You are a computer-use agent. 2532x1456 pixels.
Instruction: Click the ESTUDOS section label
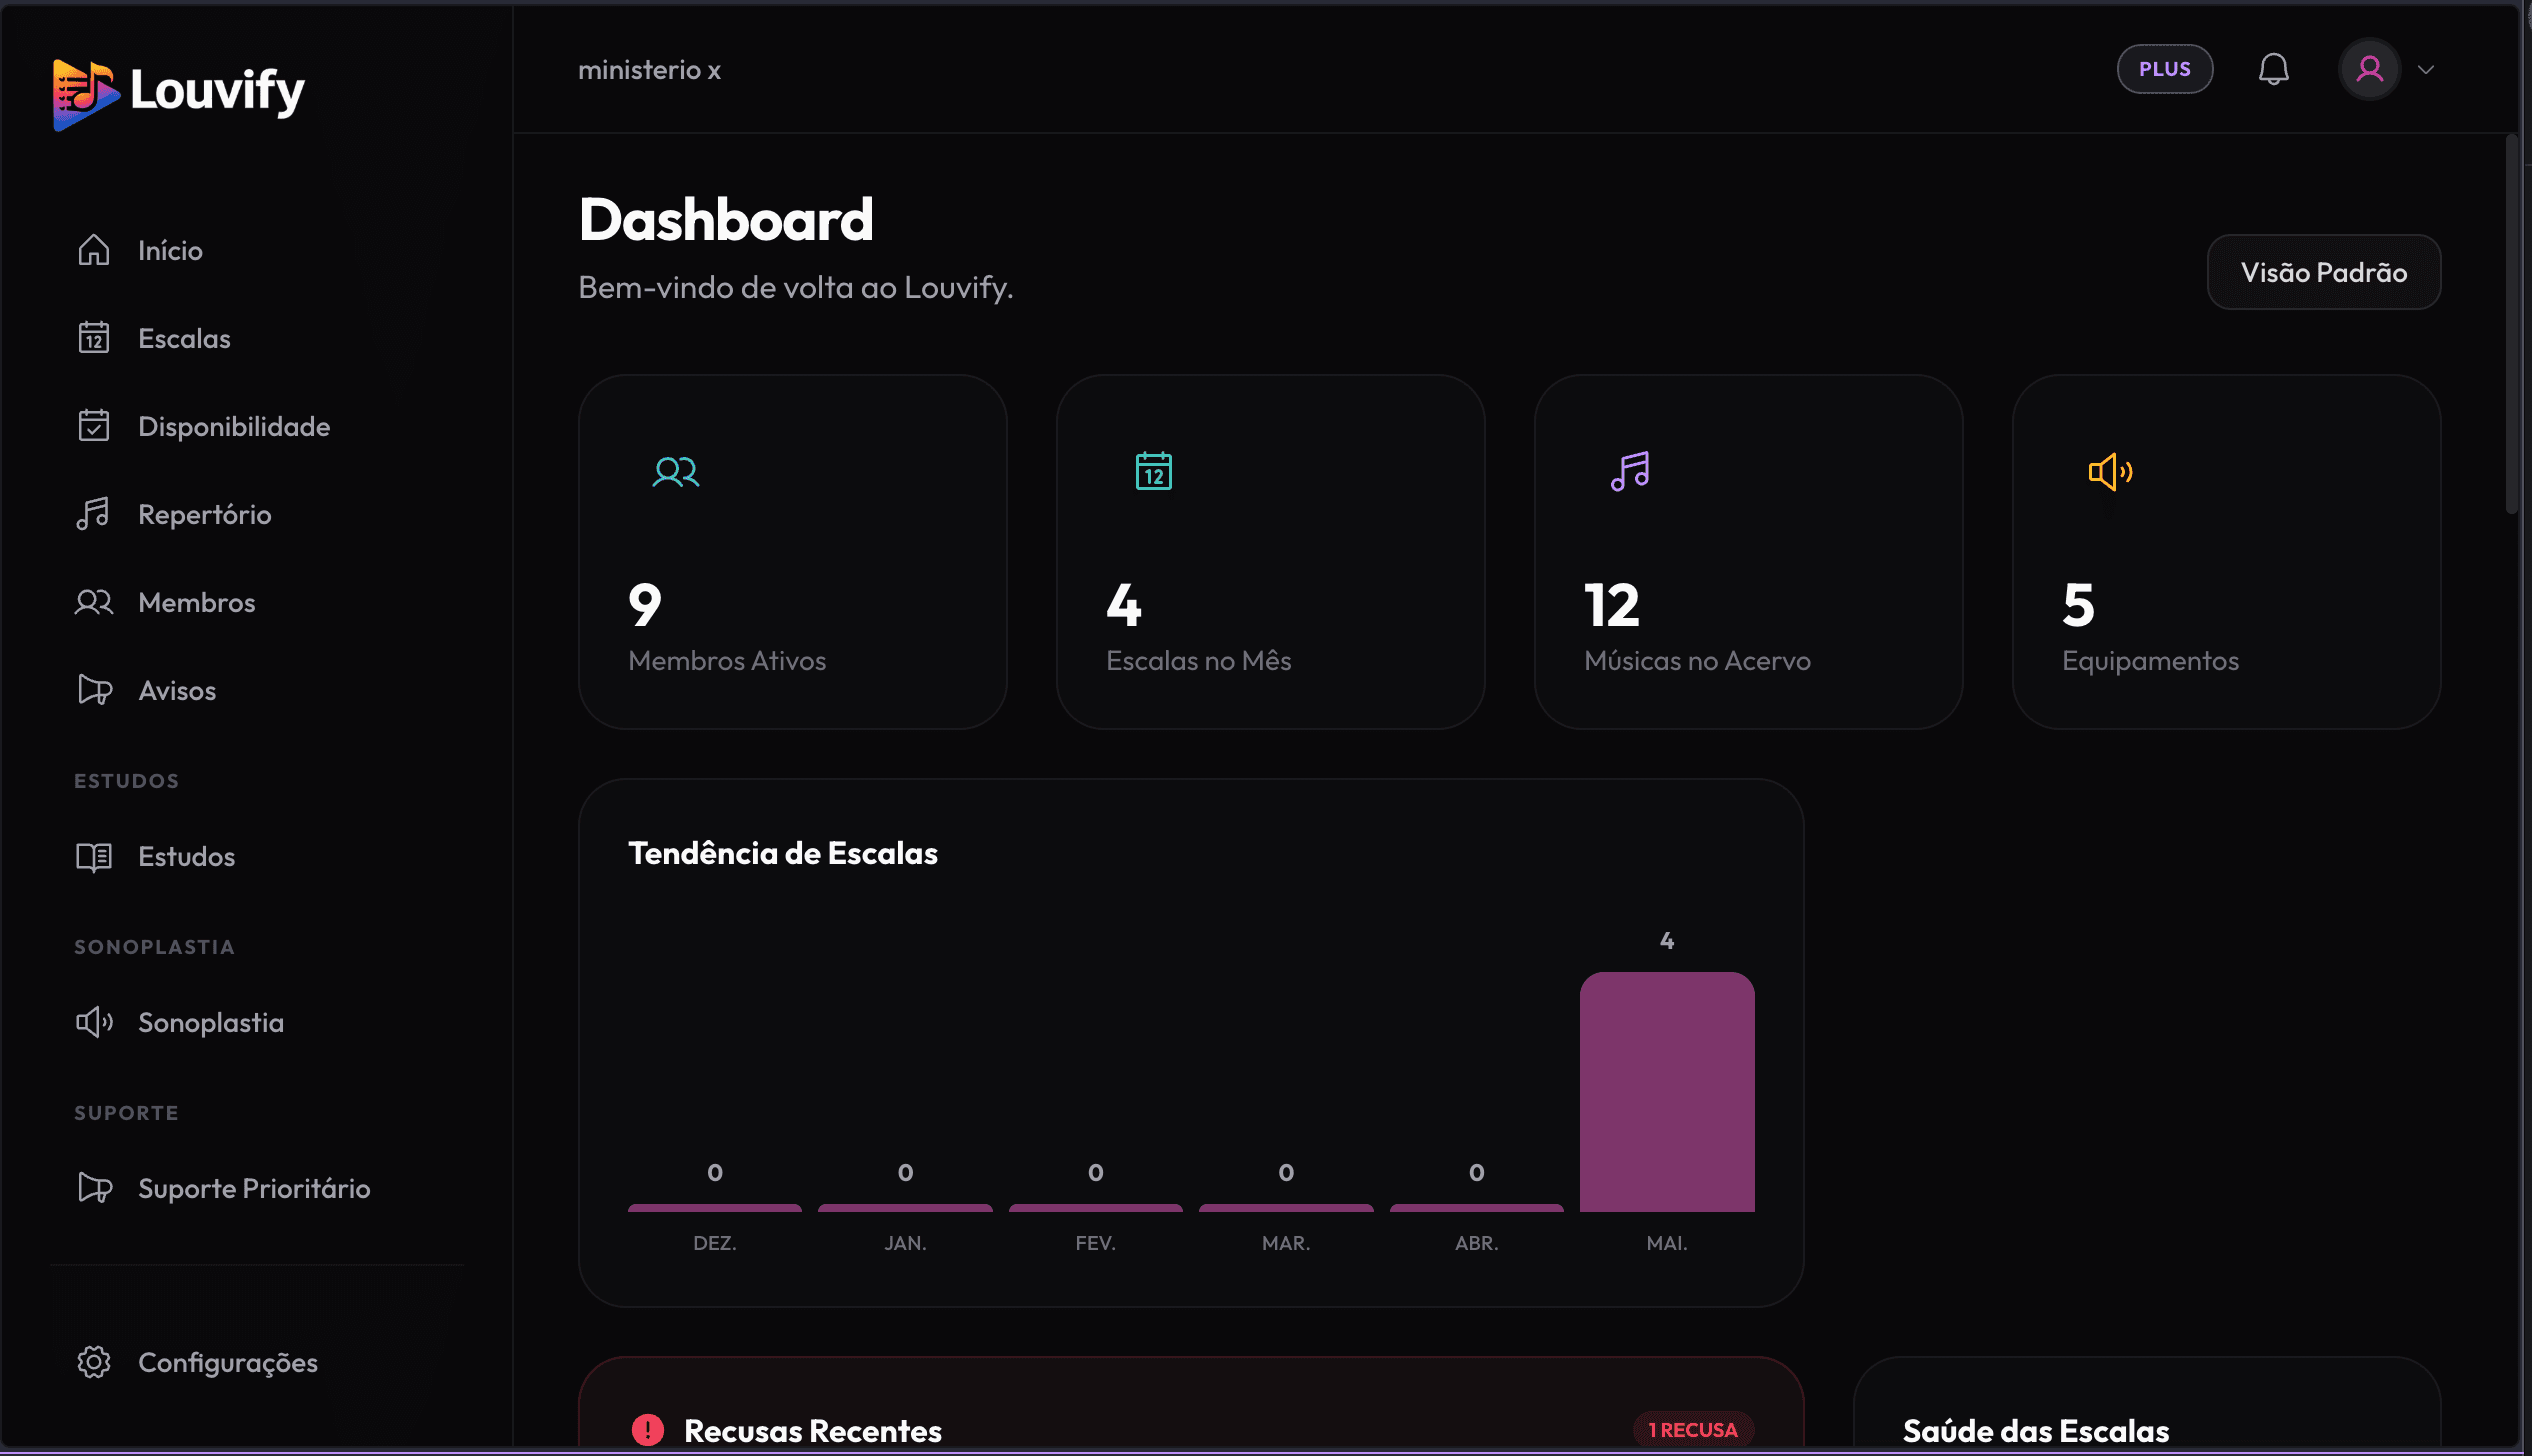[126, 781]
